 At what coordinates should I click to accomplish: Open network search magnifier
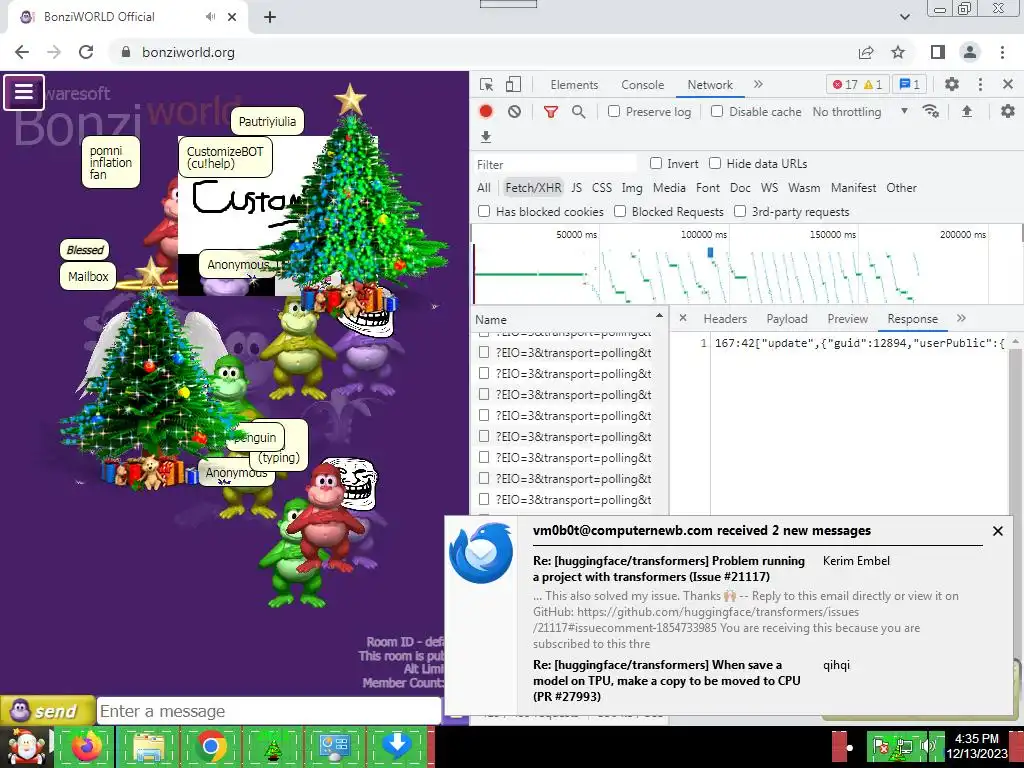[579, 112]
